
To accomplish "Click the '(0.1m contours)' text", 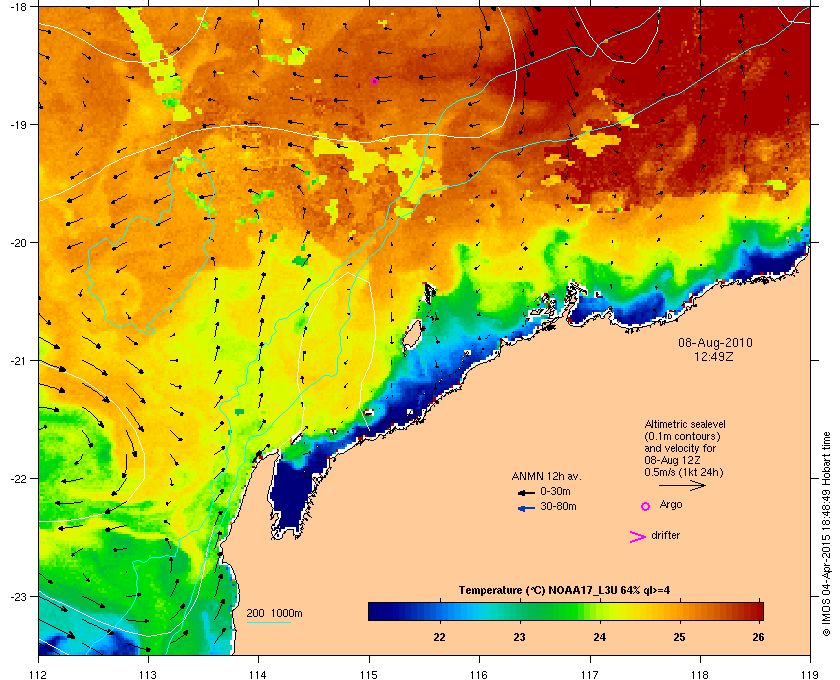I will pos(682,436).
